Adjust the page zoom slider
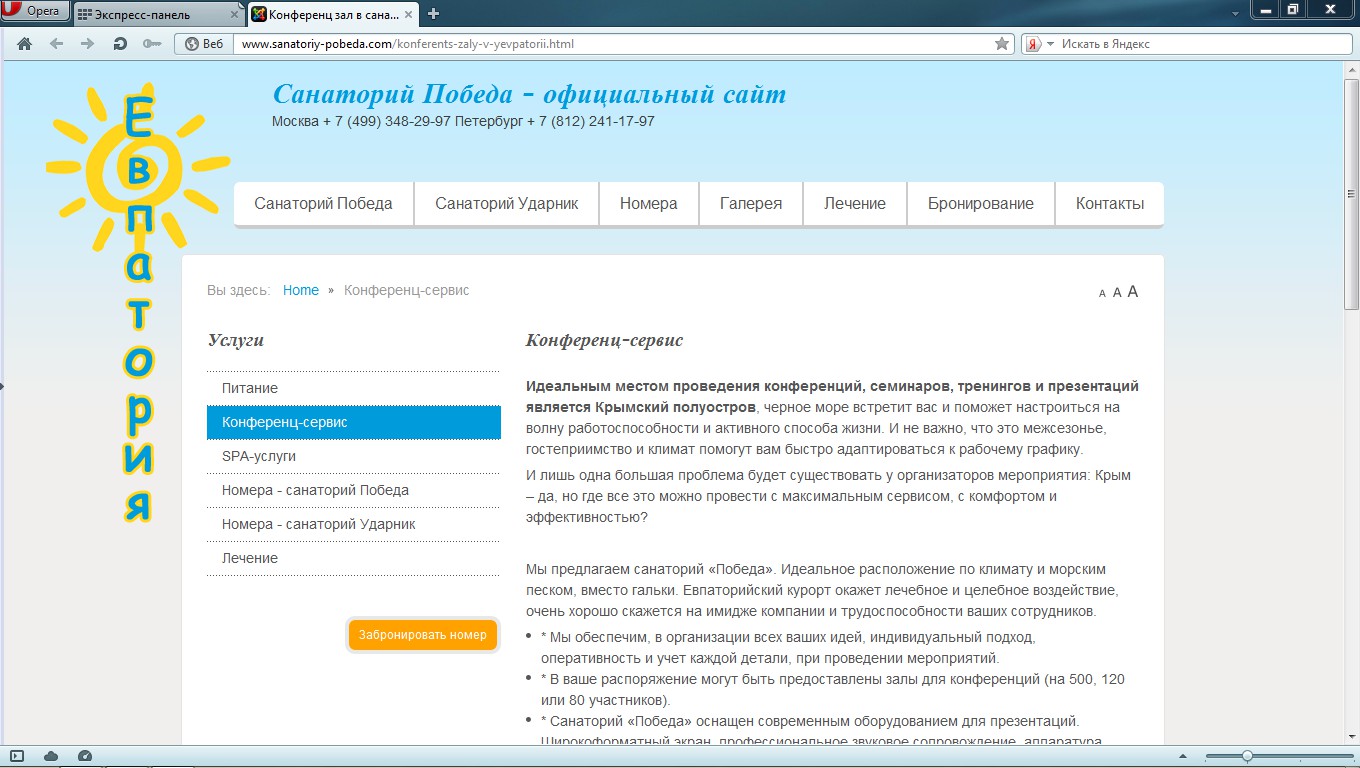The width and height of the screenshot is (1360, 768). tap(1247, 756)
